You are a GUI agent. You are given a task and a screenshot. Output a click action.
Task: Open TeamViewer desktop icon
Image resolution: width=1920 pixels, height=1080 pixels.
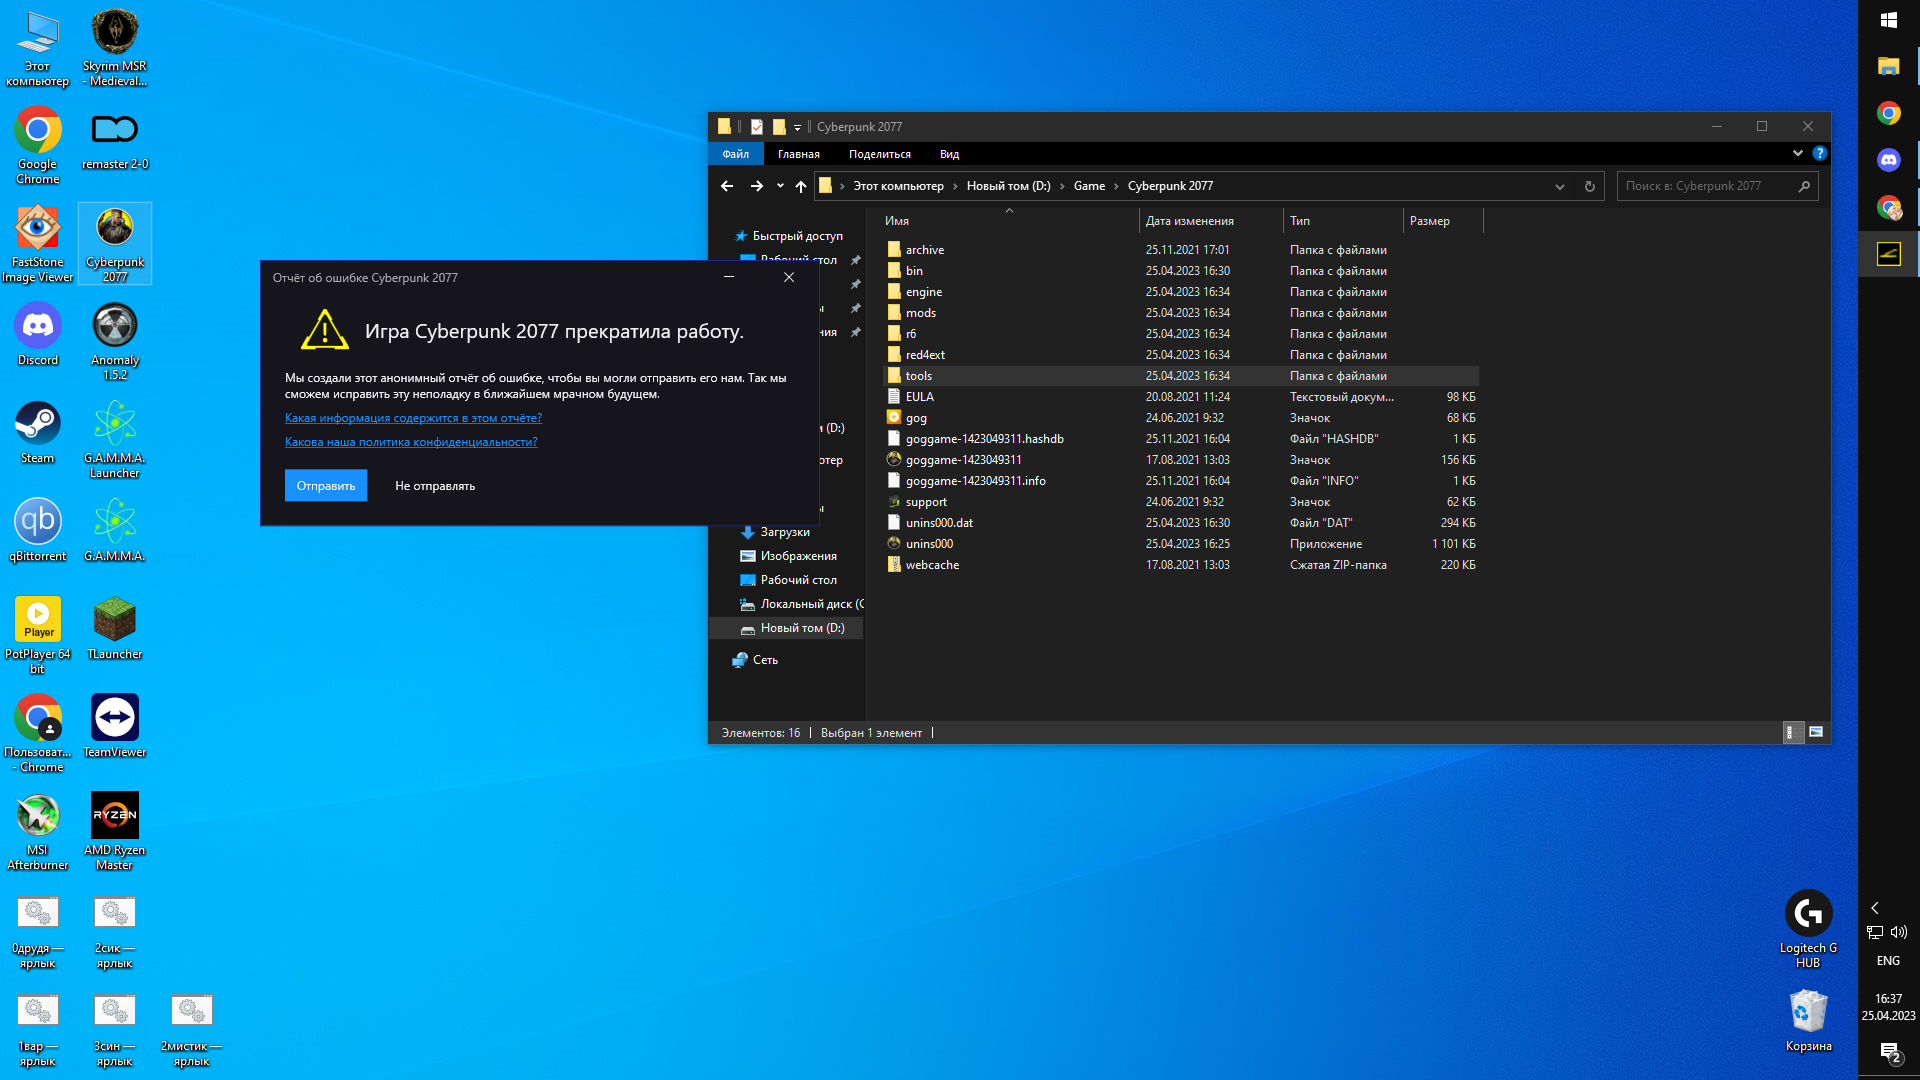point(115,727)
